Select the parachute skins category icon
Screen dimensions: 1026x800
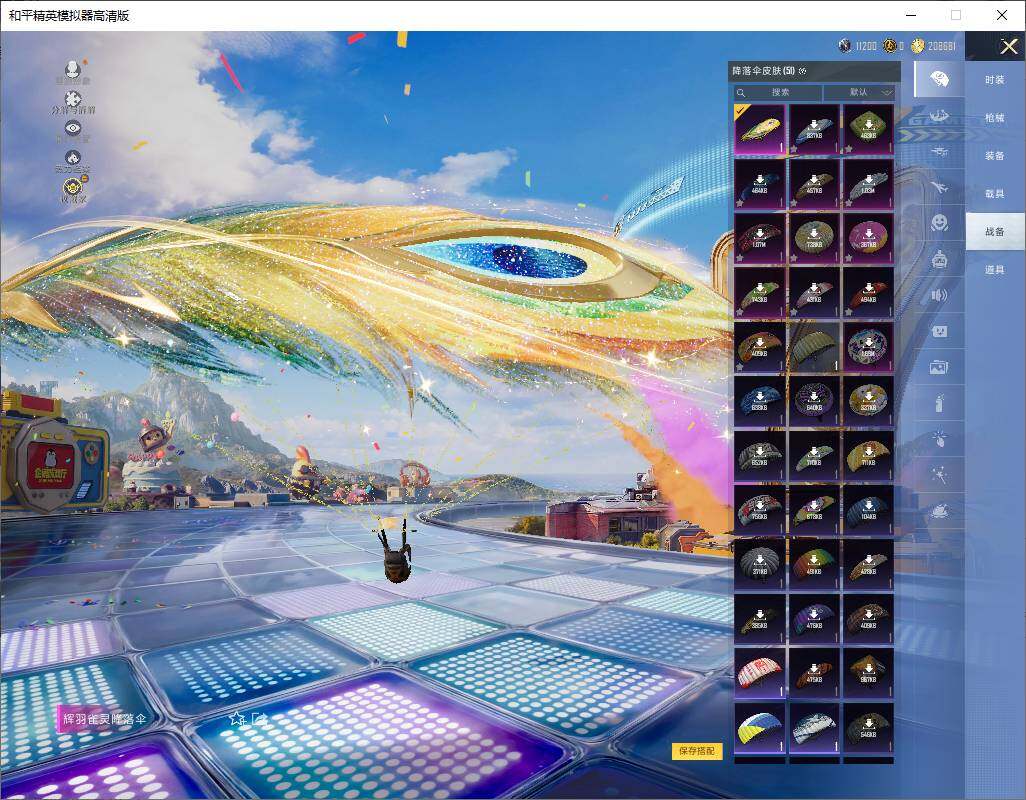tap(939, 79)
